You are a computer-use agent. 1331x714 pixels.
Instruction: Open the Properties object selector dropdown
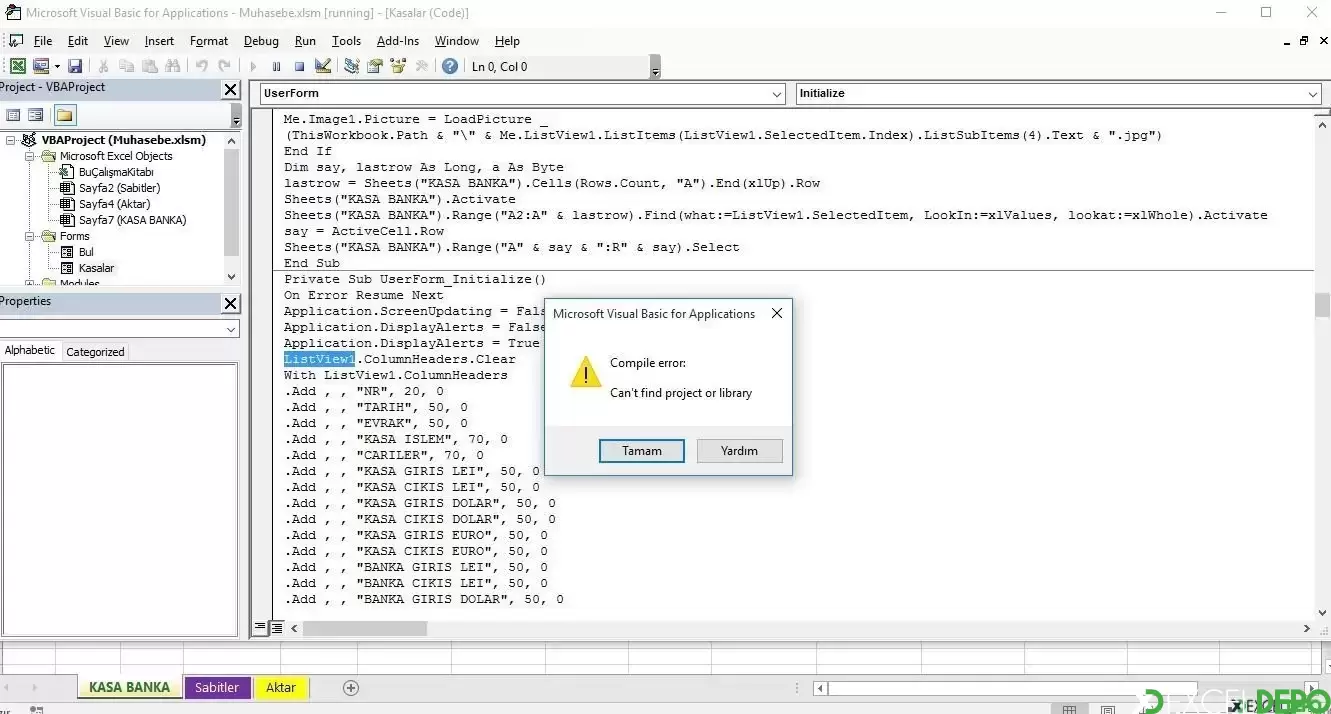[x=231, y=329]
